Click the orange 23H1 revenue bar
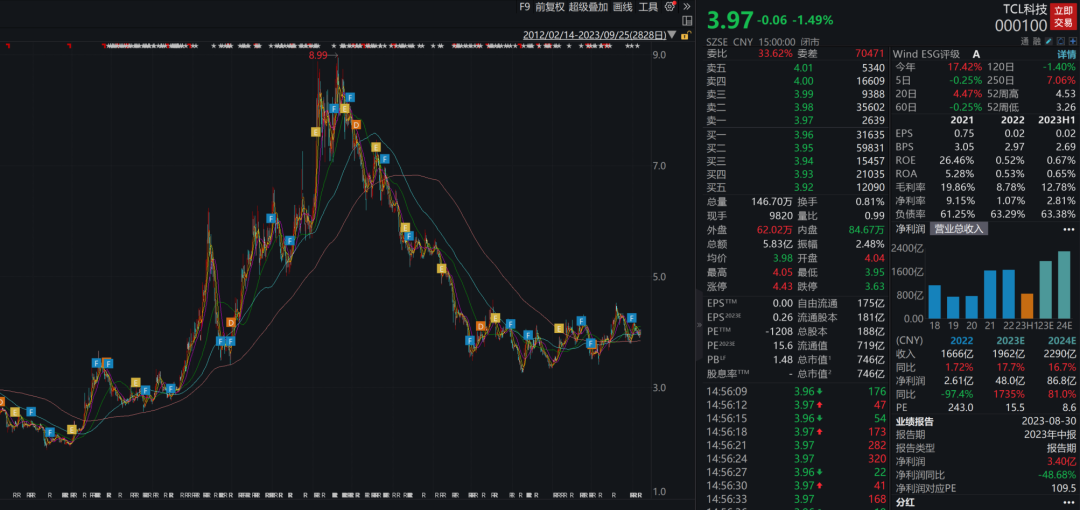The height and width of the screenshot is (510, 1080). pos(1026,306)
